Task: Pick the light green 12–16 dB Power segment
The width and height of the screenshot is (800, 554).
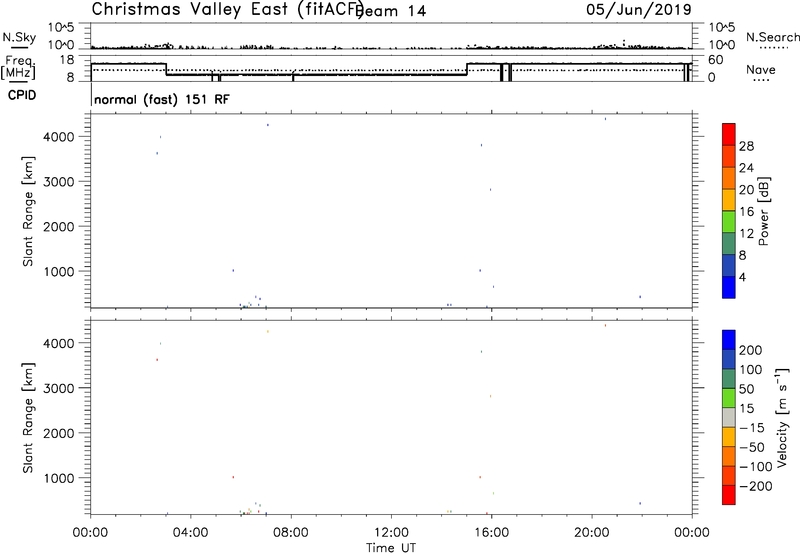Action: click(729, 221)
